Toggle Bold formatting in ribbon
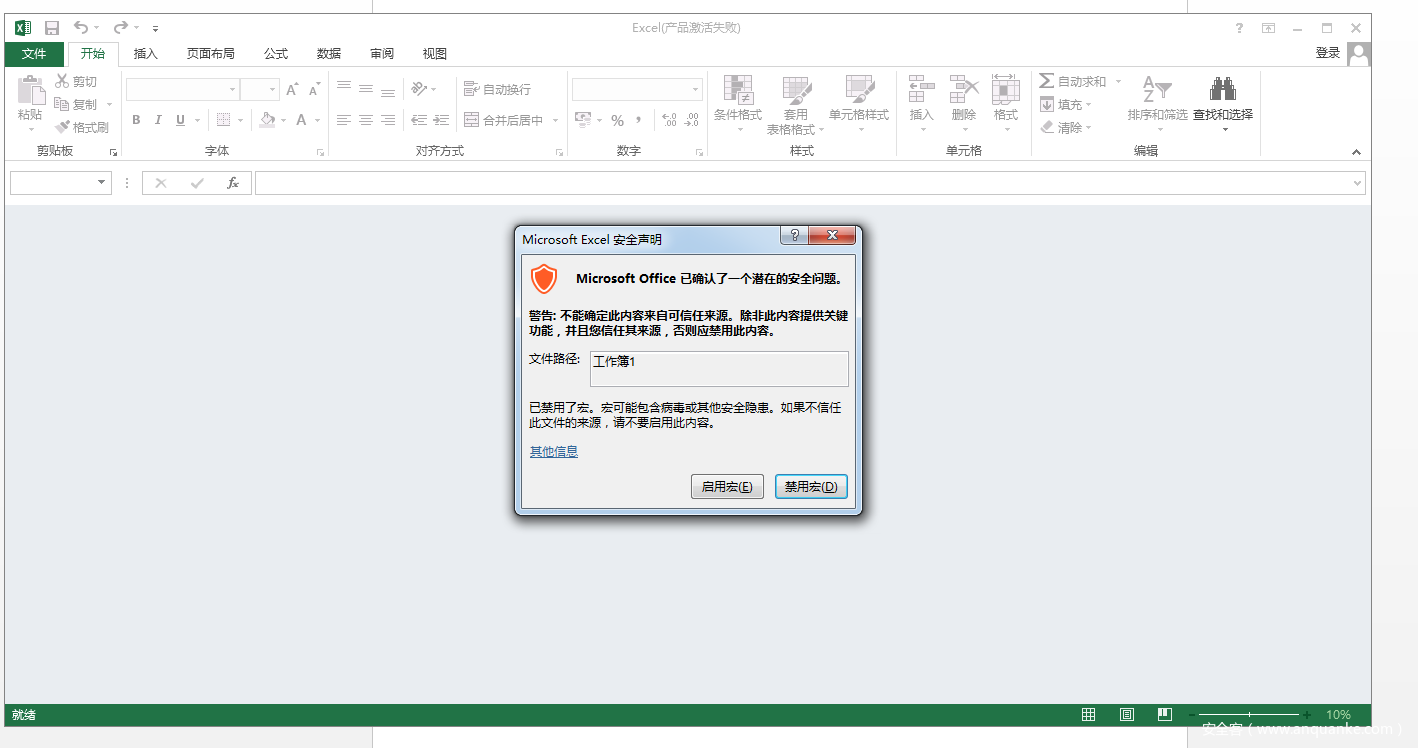Screen dimensions: 1418x748 [136, 120]
